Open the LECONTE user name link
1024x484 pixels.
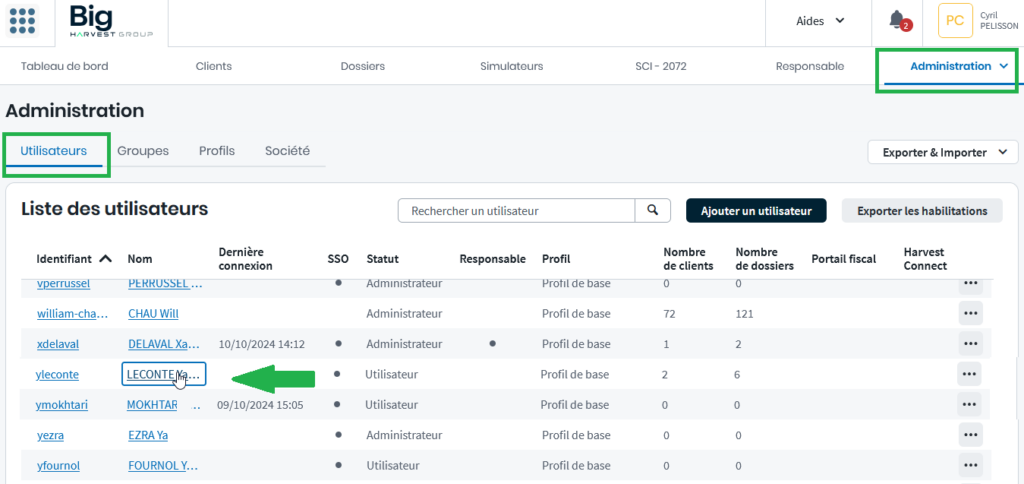tap(162, 374)
